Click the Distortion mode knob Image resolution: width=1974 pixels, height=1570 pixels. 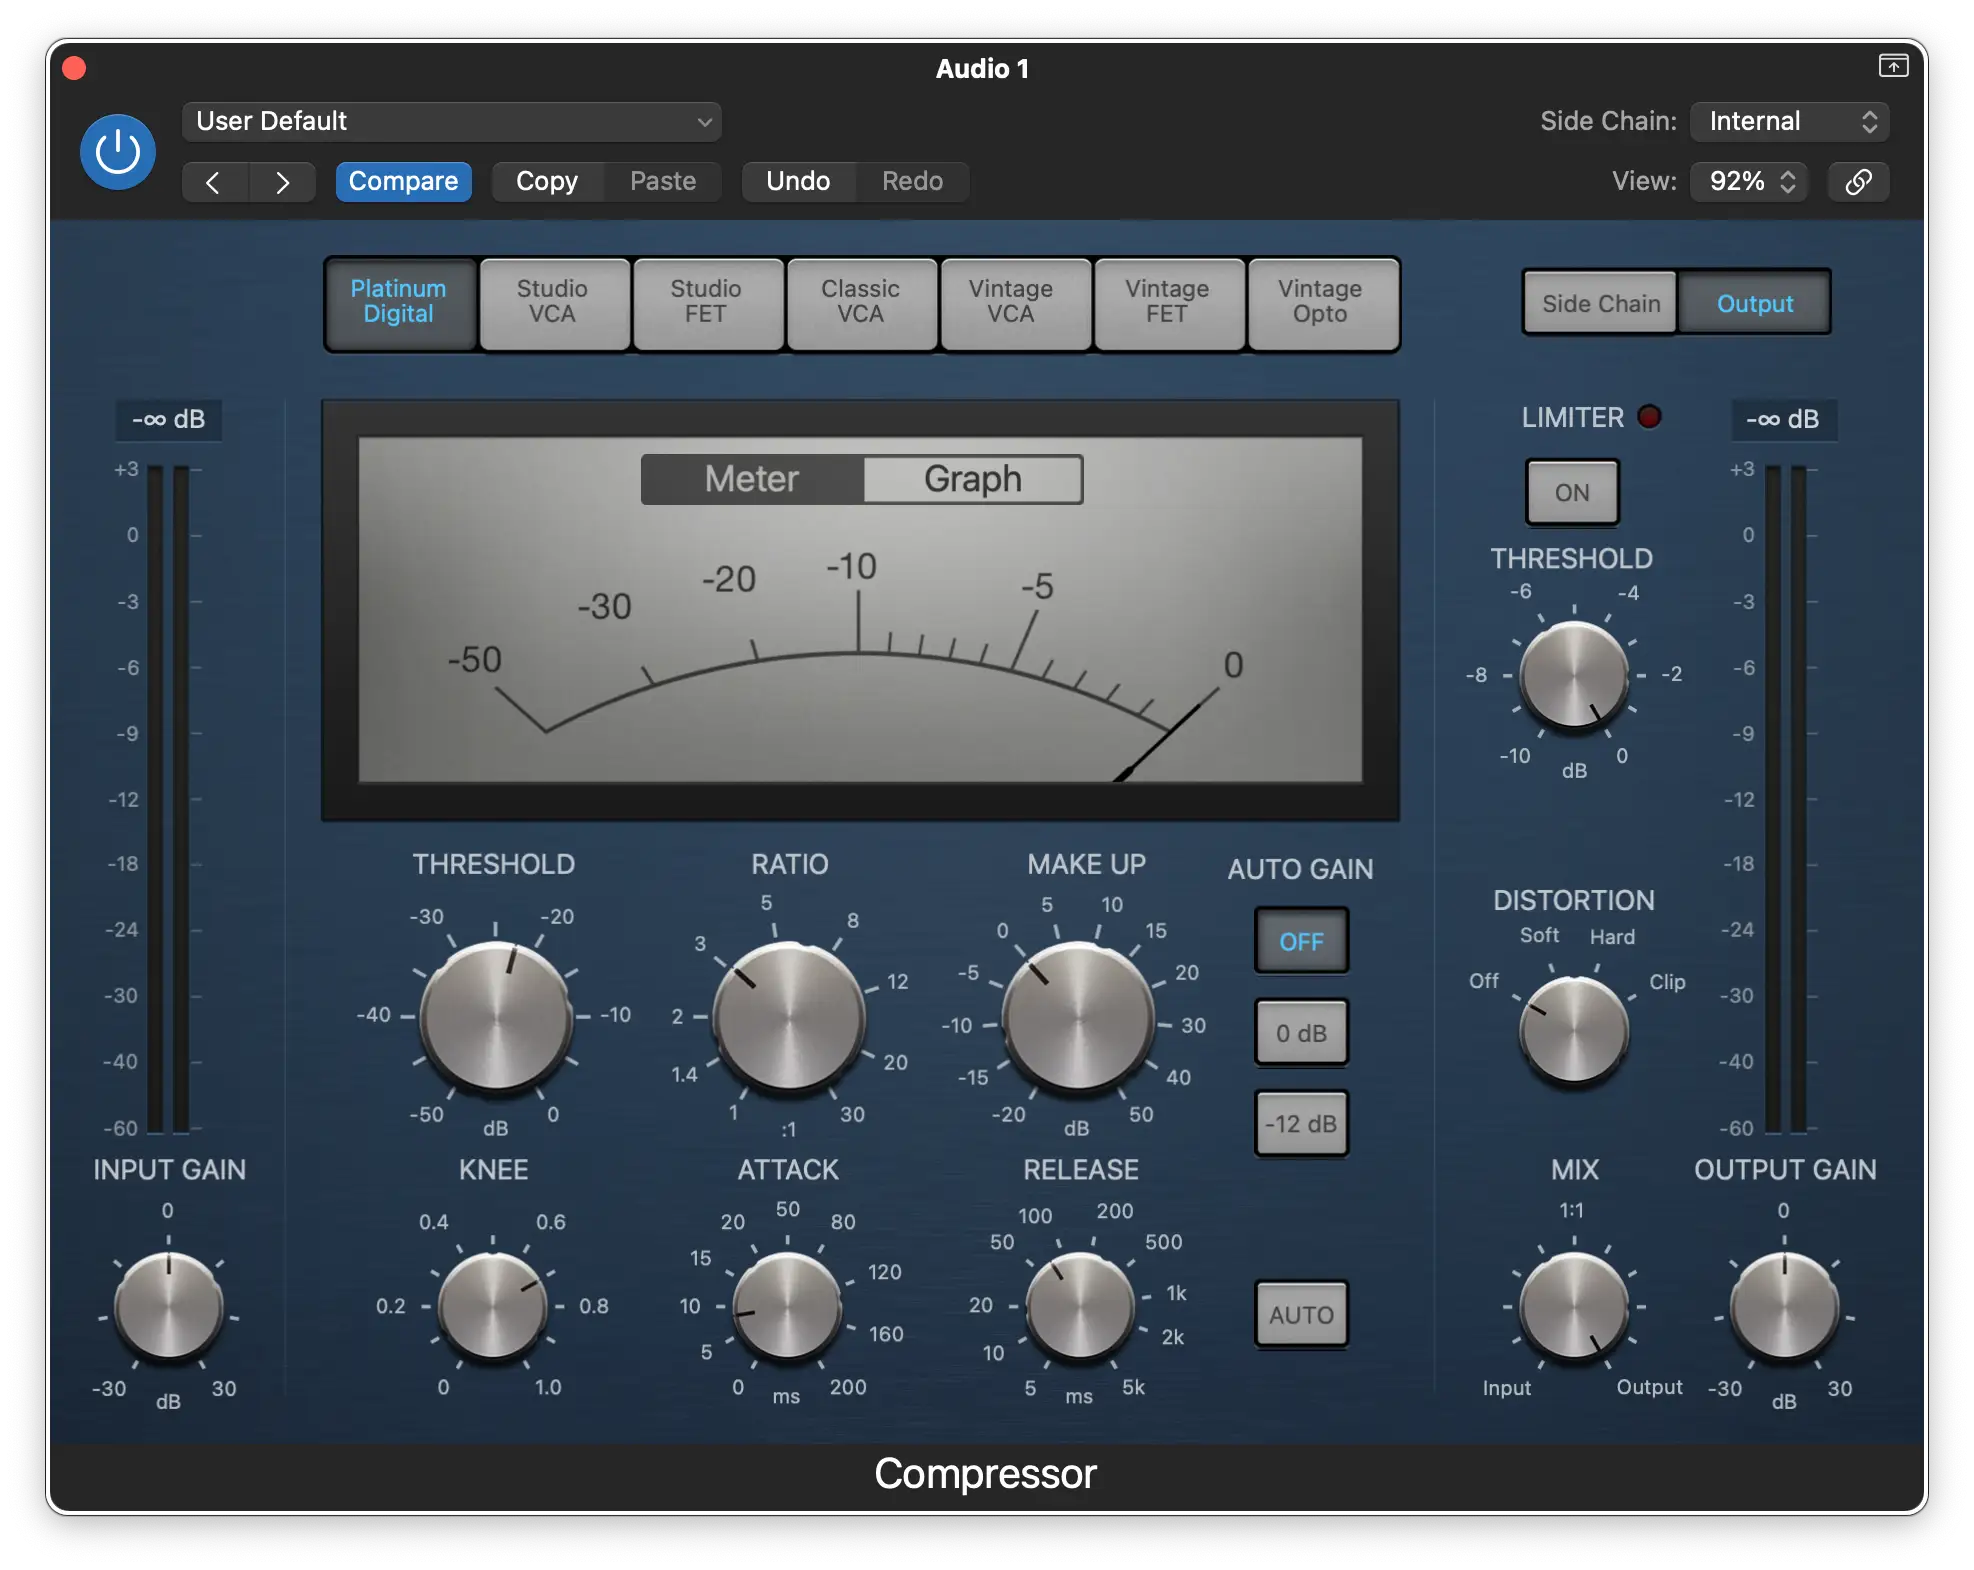(1574, 1030)
